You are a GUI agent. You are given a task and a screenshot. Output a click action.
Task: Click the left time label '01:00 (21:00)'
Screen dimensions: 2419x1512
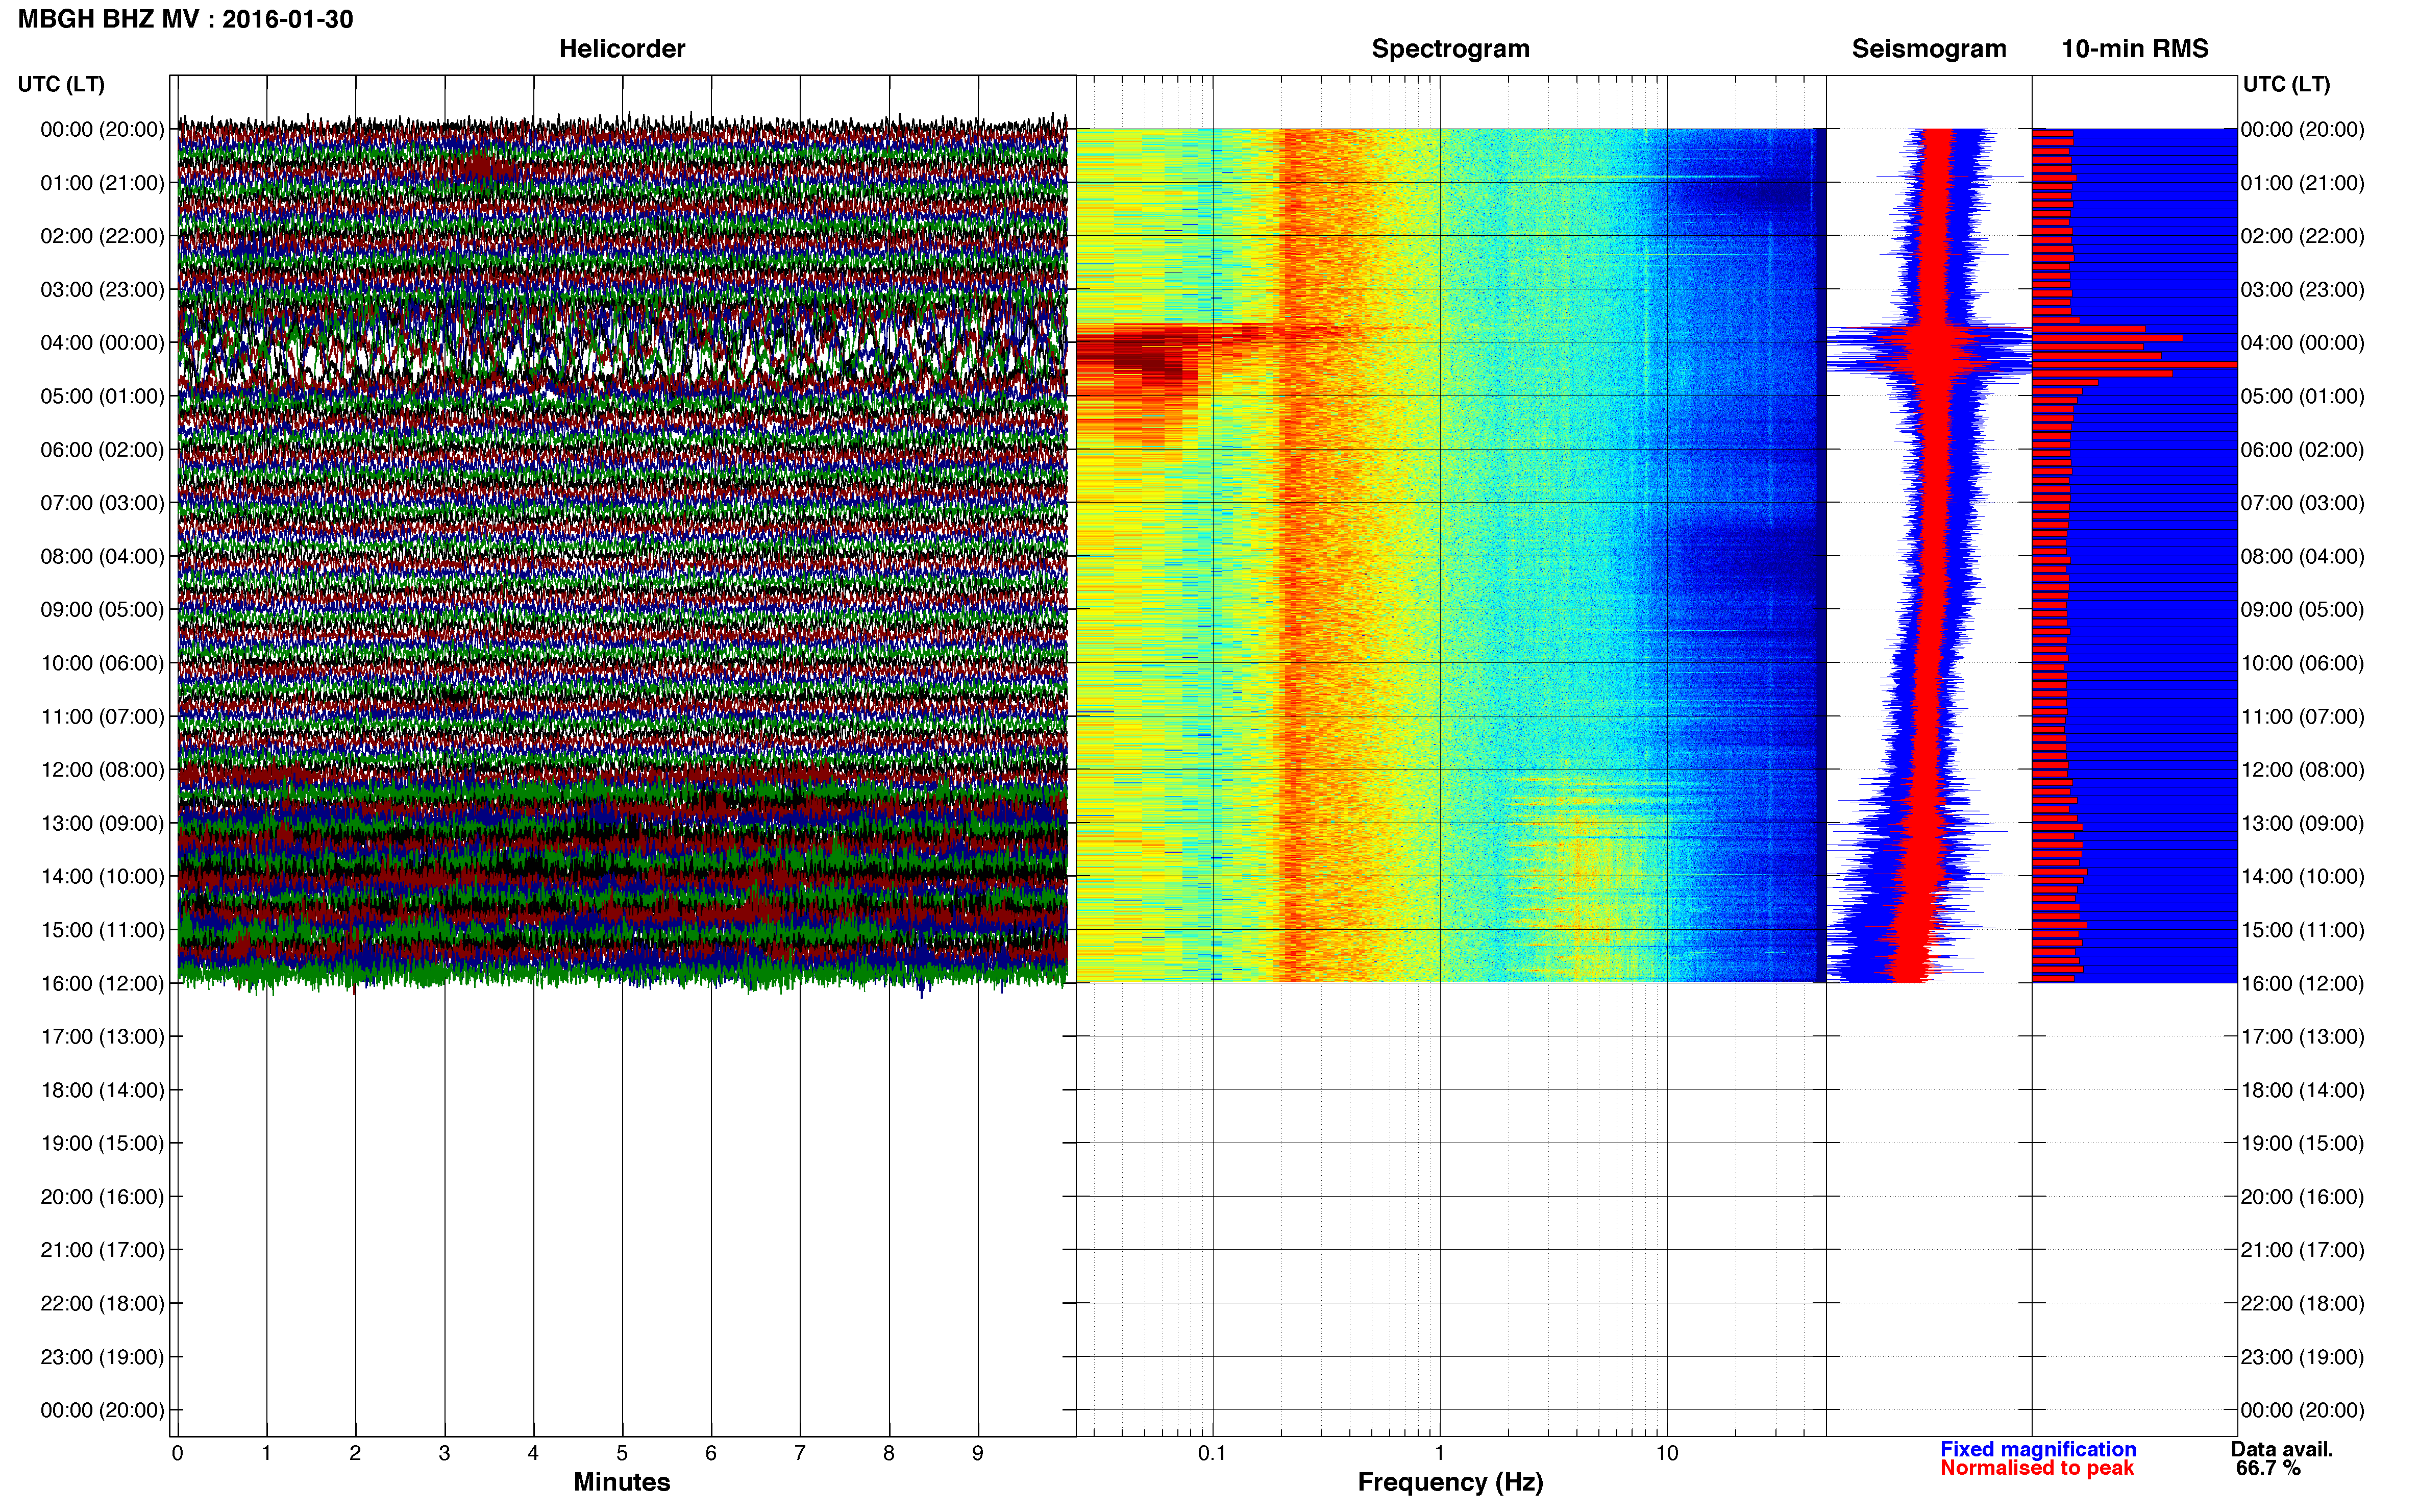point(102,182)
